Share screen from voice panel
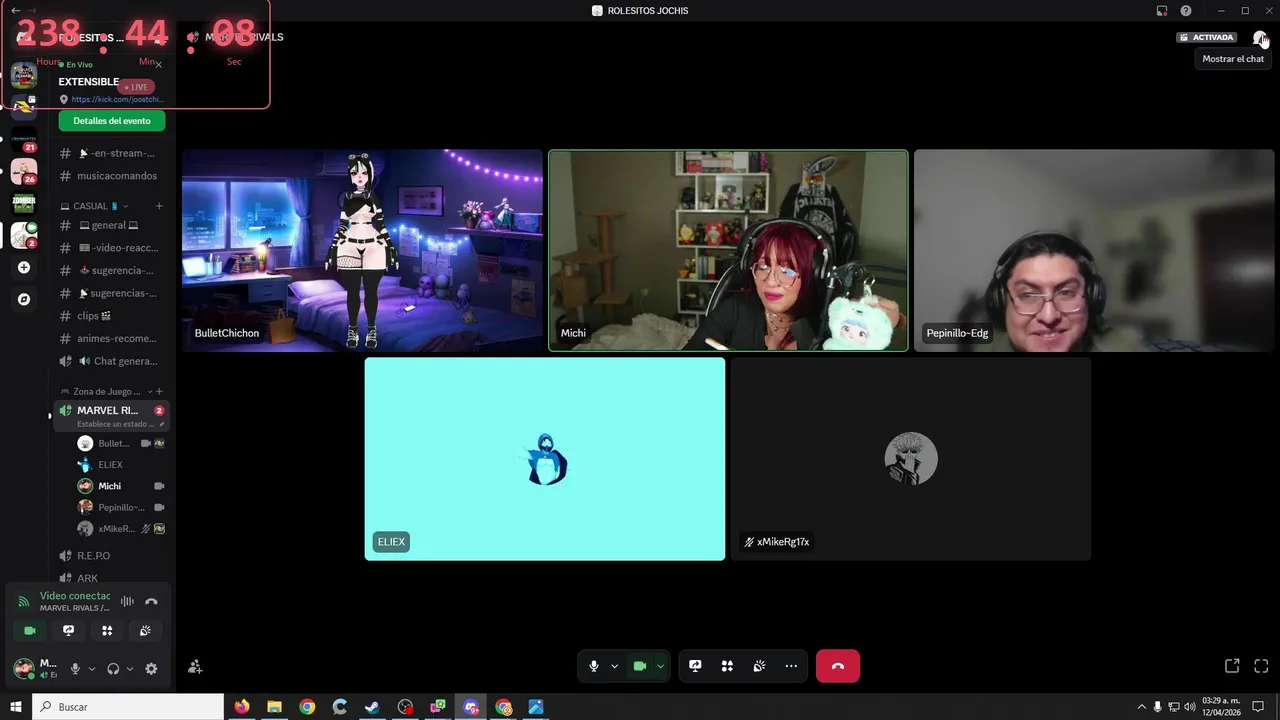 (68, 630)
